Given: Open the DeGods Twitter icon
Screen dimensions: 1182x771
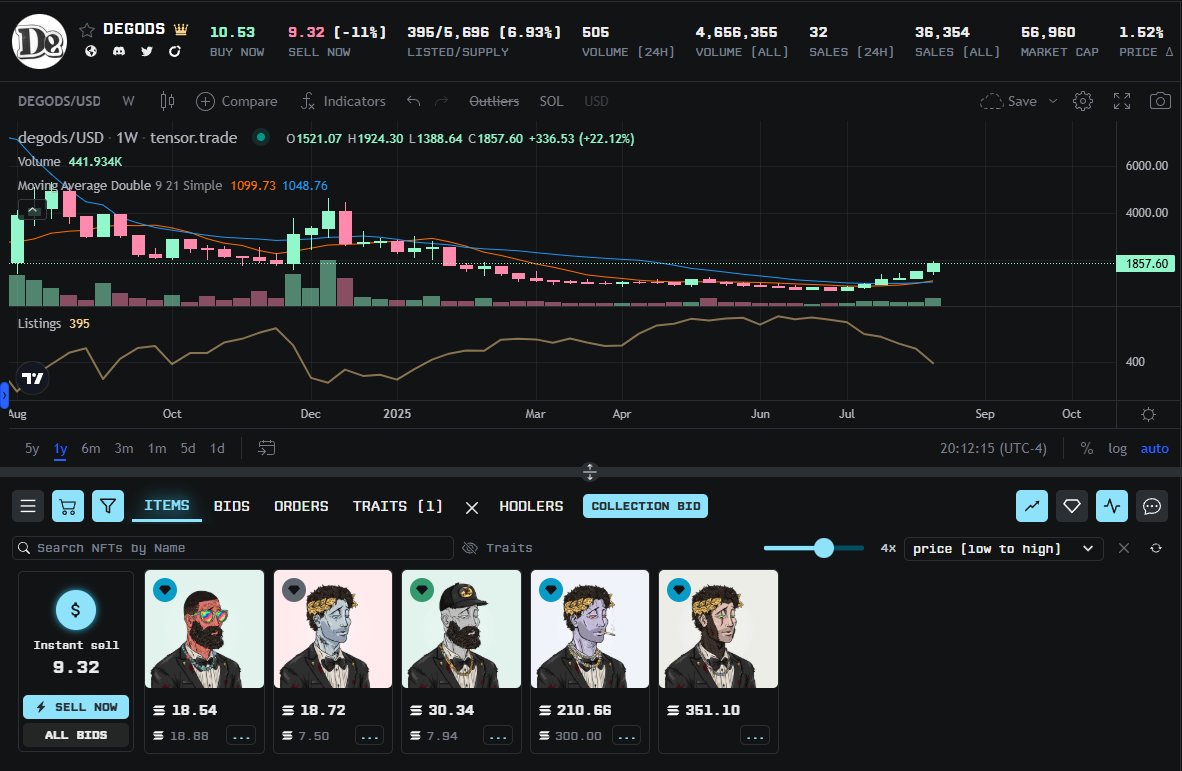Looking at the screenshot, I should 146,51.
